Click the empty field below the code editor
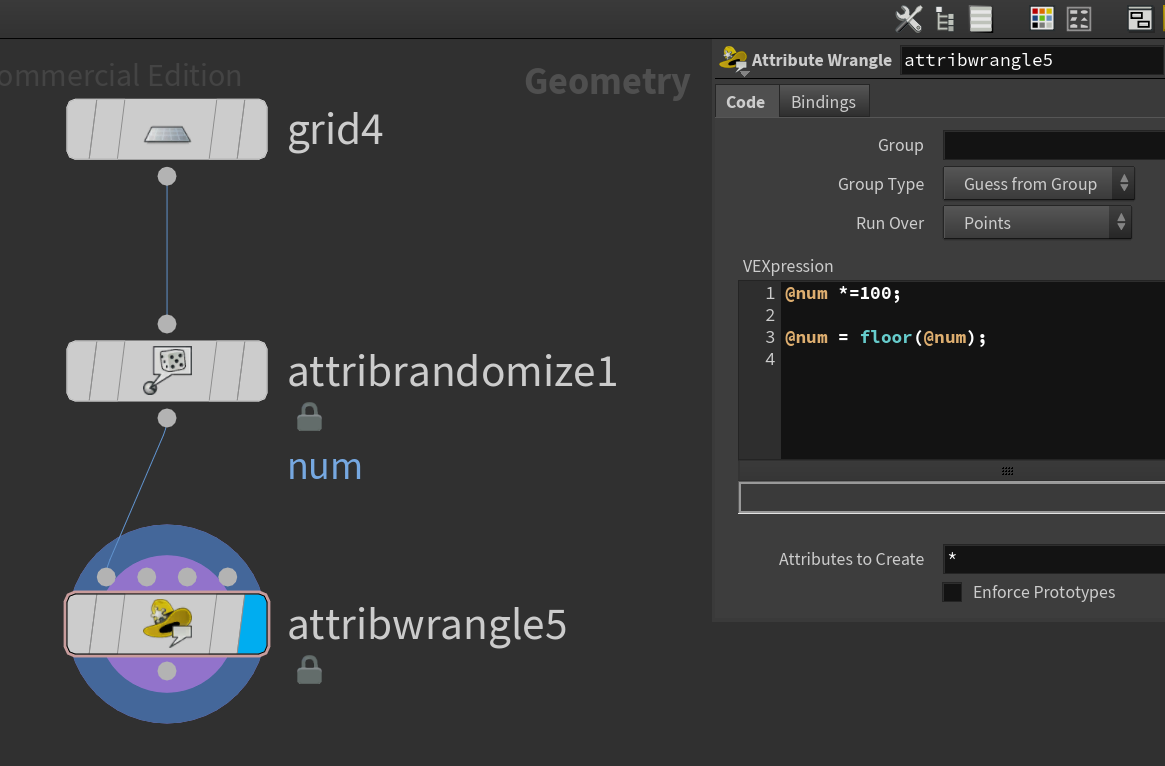Viewport: 1165px width, 766px height. [952, 498]
